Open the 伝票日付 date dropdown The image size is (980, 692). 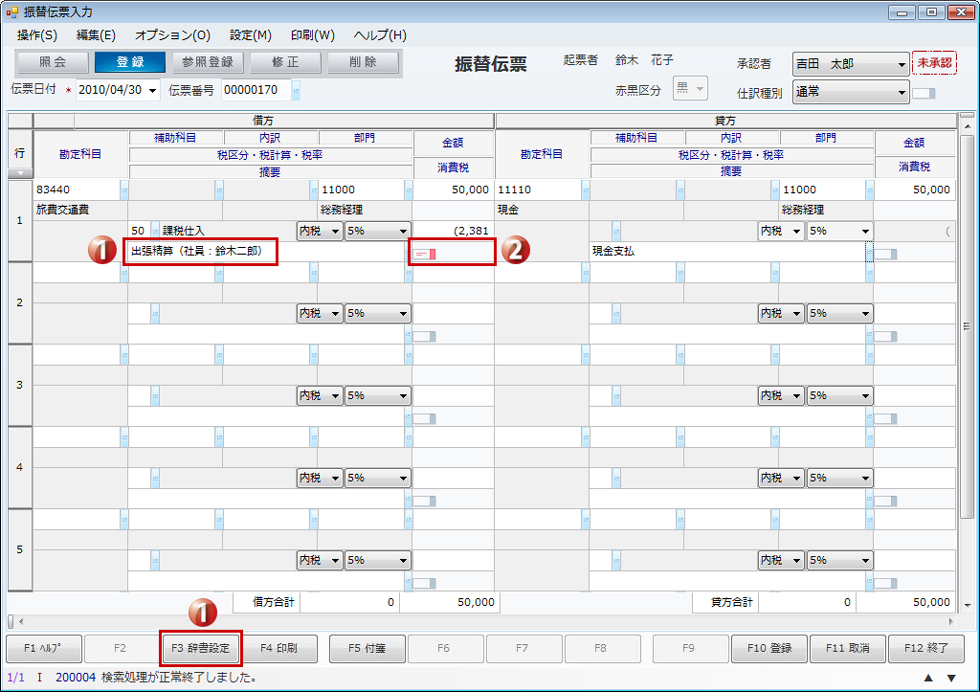click(152, 91)
